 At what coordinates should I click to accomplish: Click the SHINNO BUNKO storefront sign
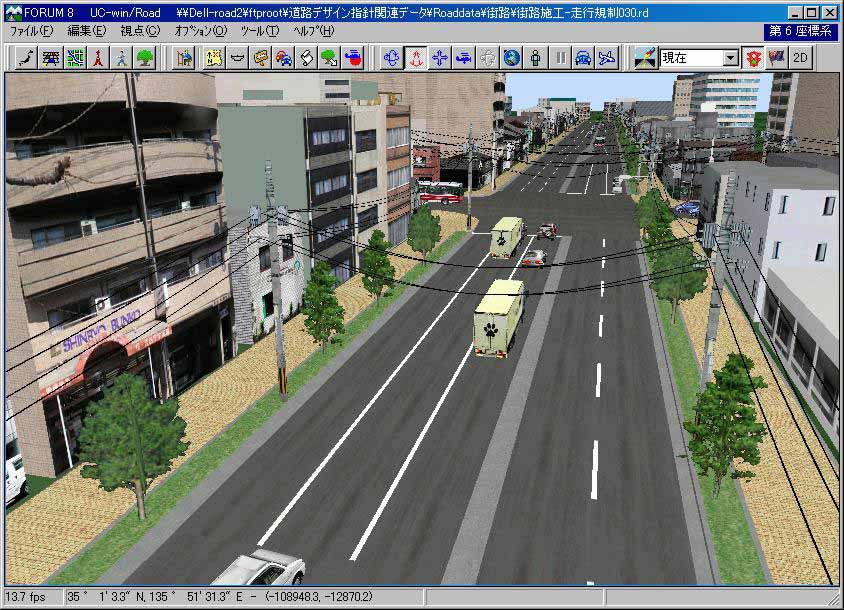pos(102,332)
